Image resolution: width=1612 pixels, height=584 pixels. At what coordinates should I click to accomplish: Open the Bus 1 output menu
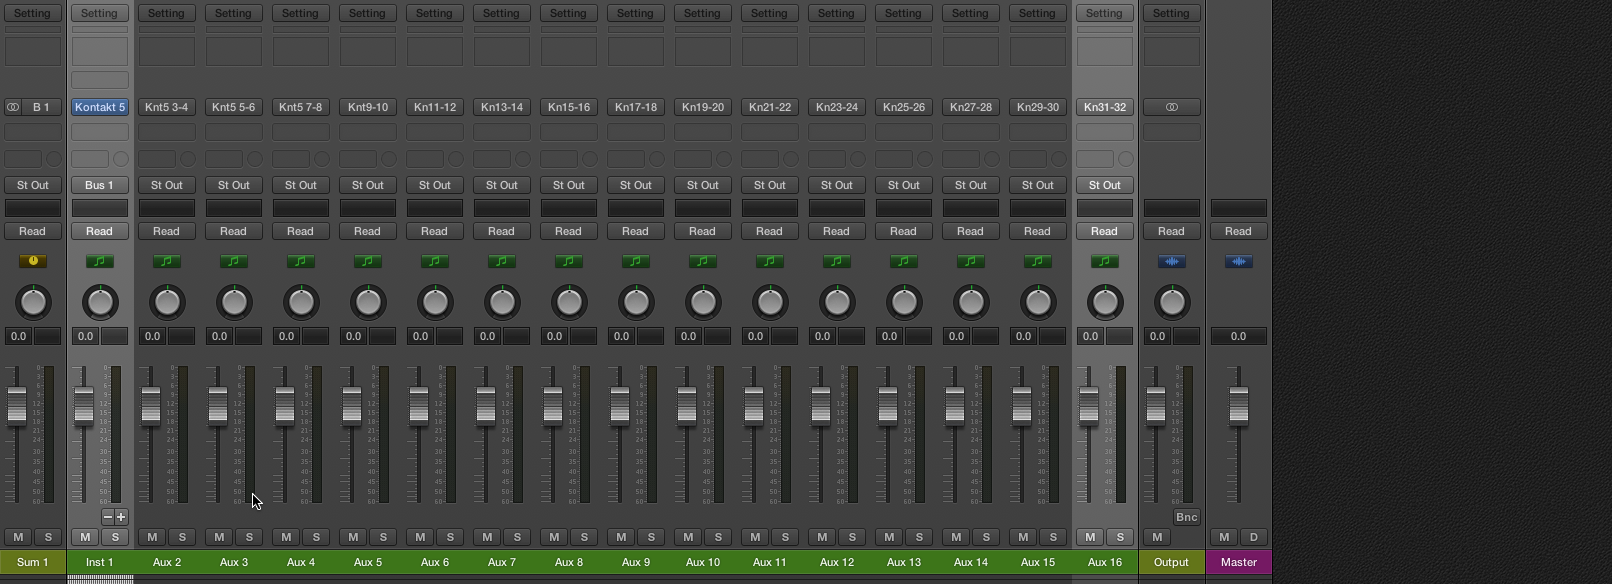pos(100,185)
